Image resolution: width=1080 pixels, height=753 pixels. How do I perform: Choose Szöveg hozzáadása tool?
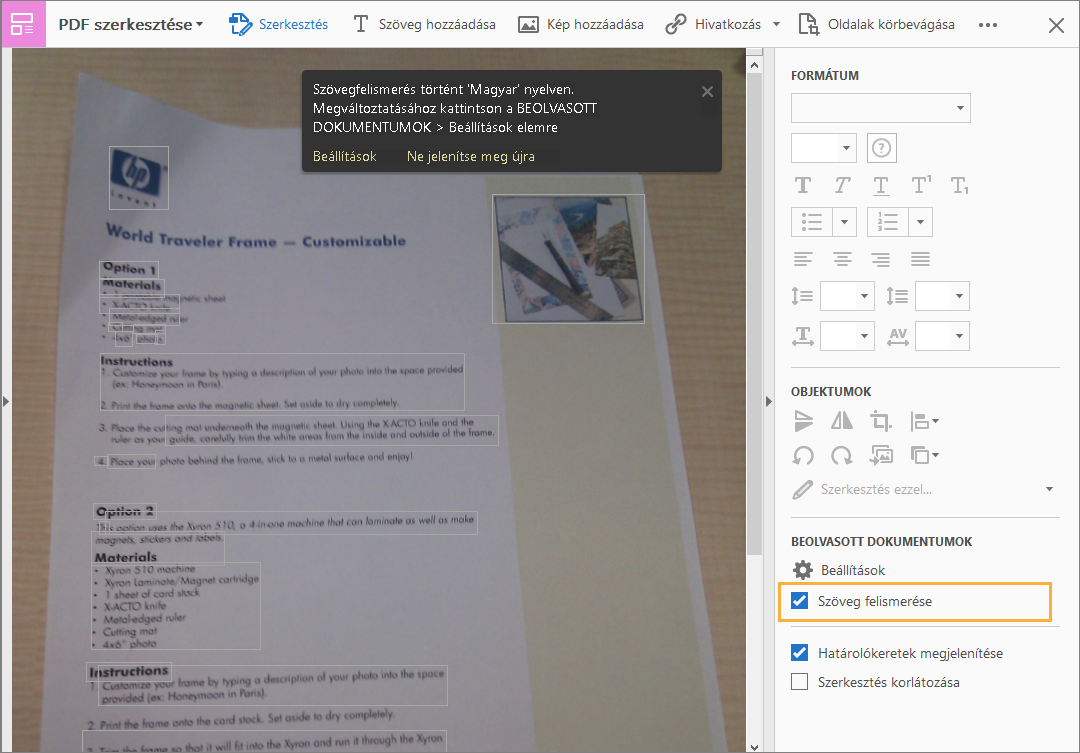pyautogui.click(x=424, y=25)
